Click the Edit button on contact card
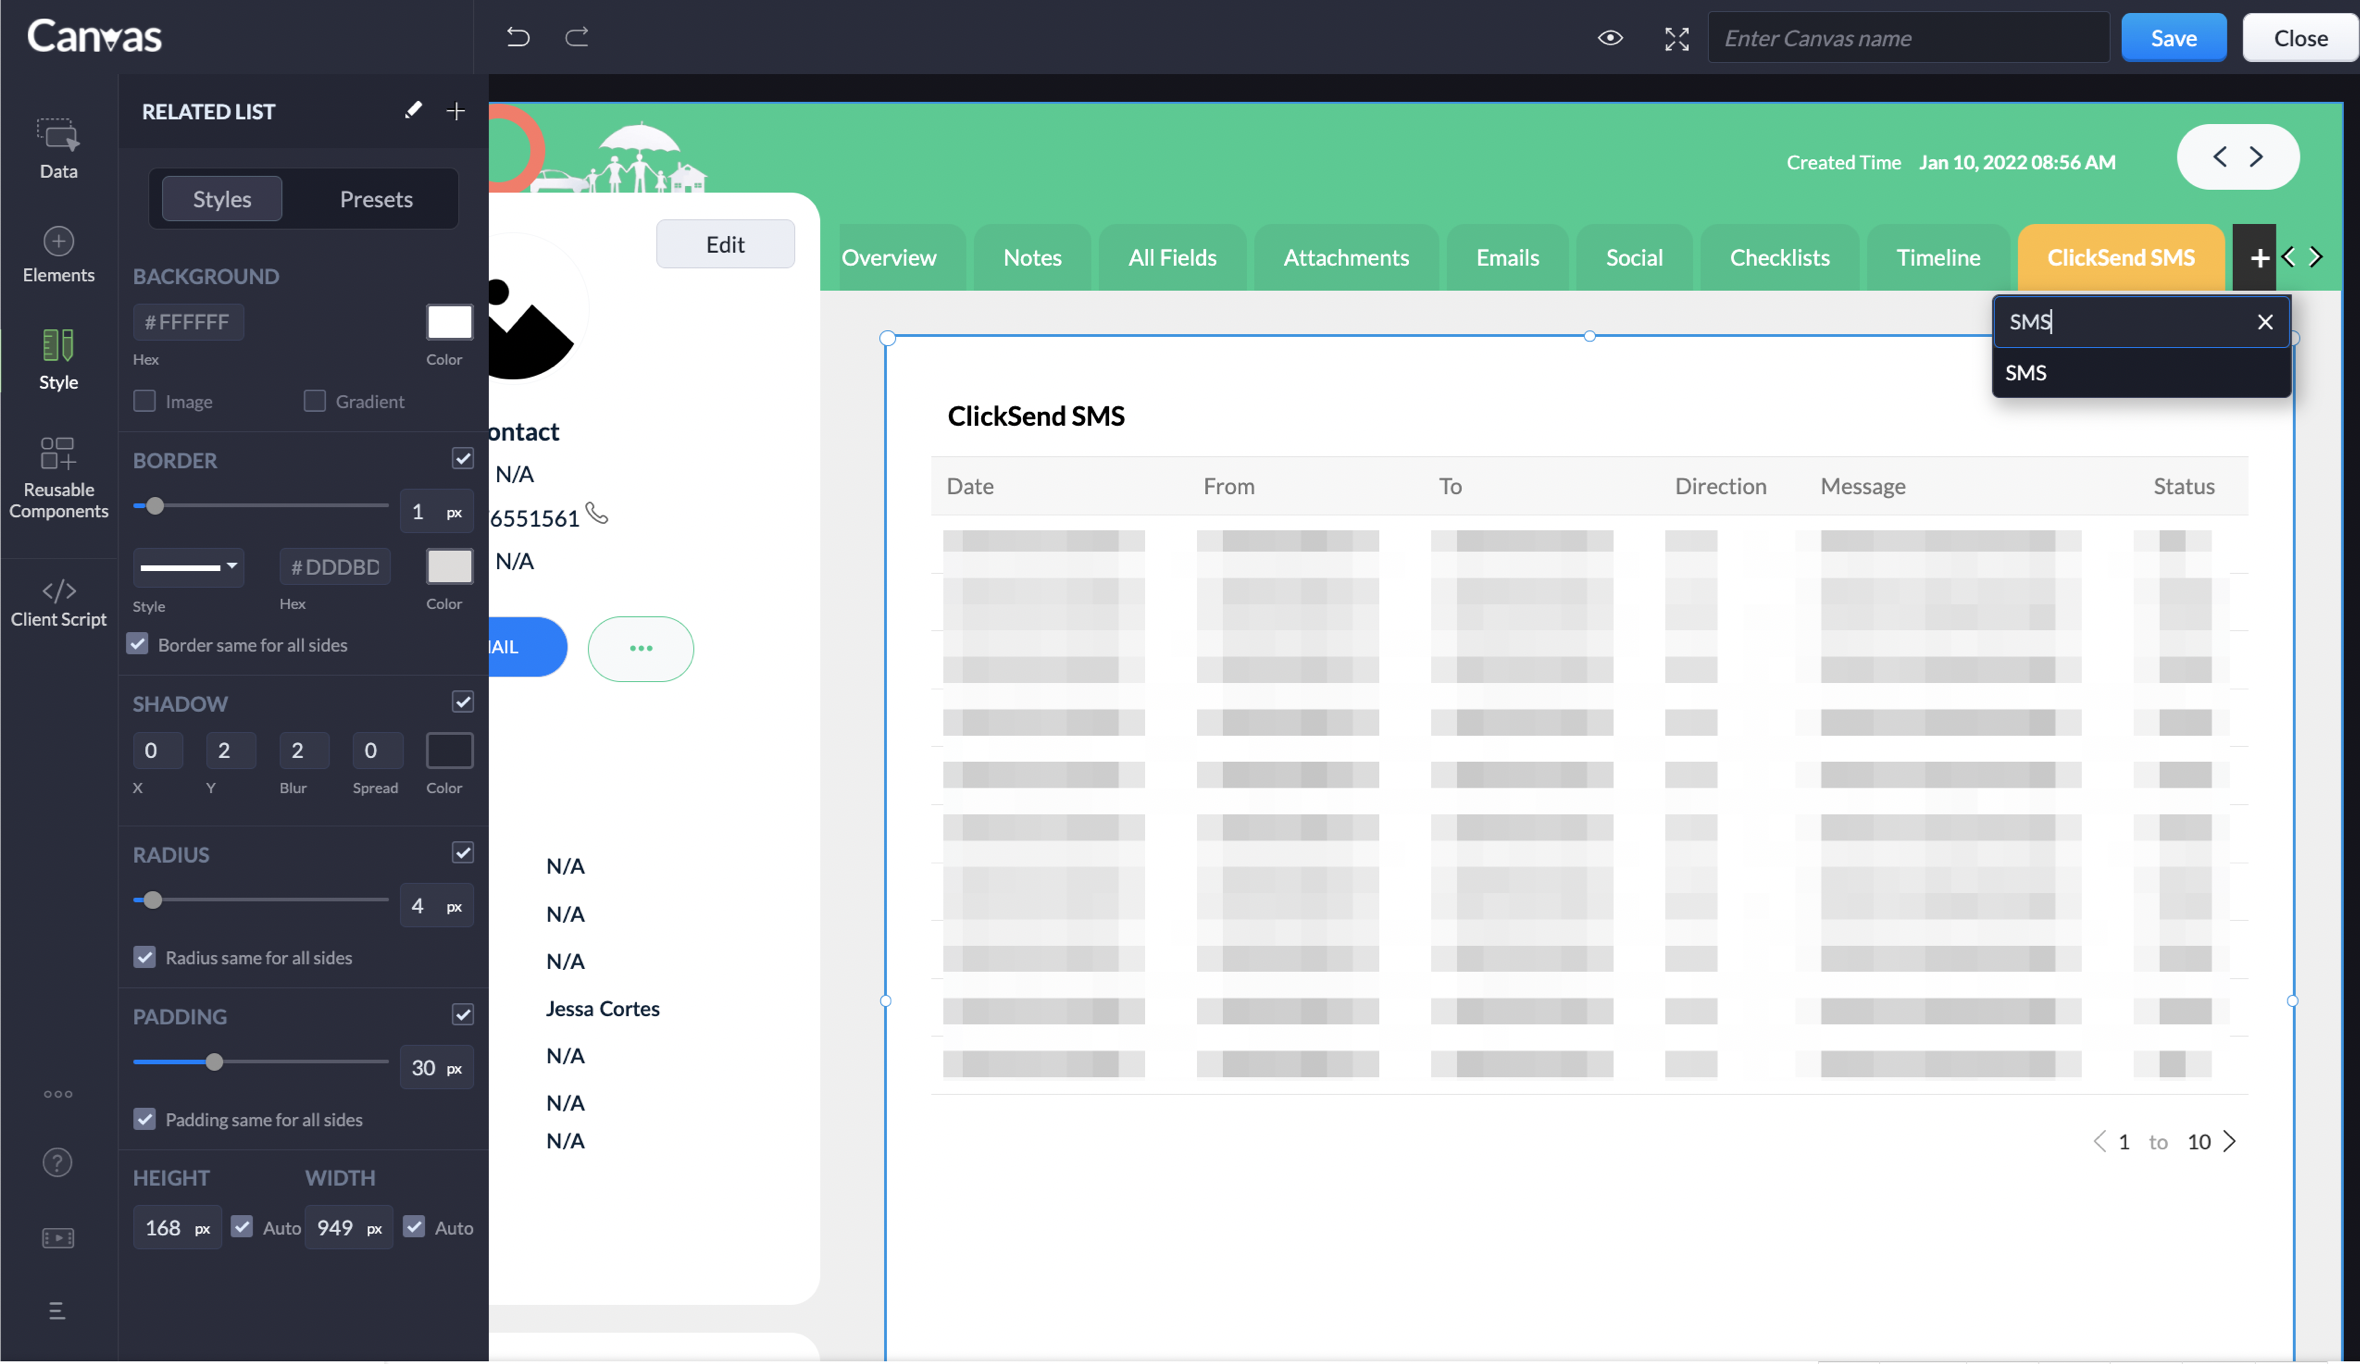This screenshot has height=1364, width=2360. [x=725, y=244]
